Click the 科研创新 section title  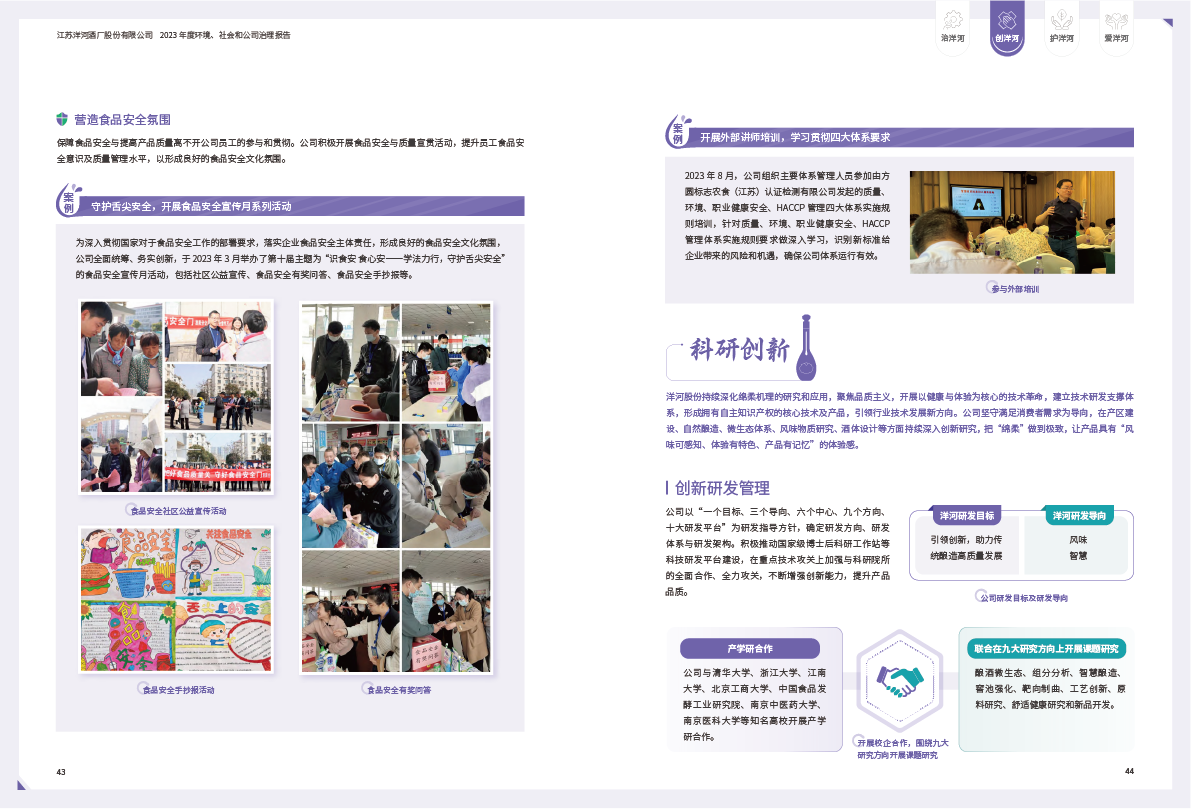tap(738, 351)
